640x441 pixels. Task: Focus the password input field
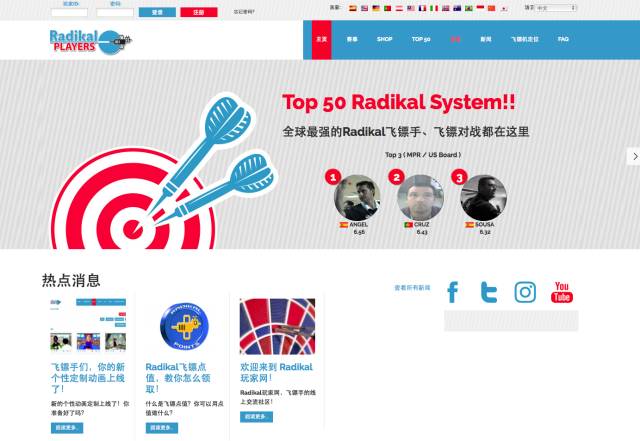(115, 12)
